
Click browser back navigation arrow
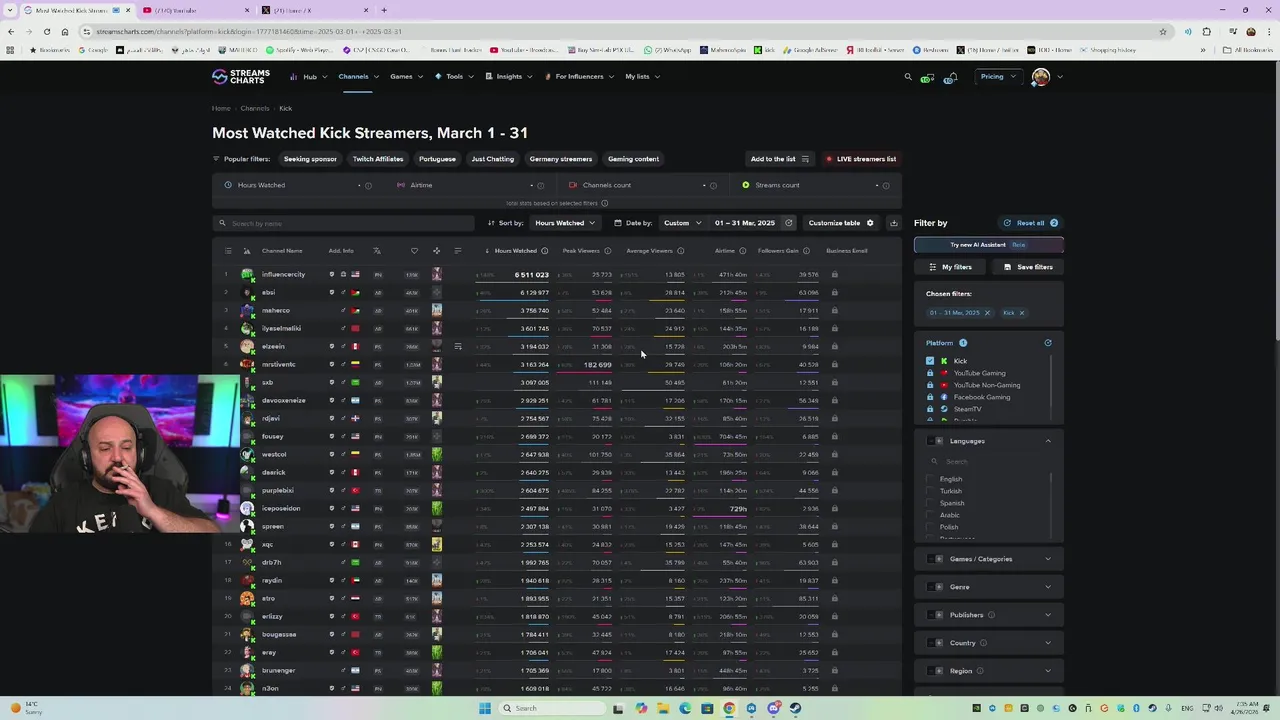point(11,31)
